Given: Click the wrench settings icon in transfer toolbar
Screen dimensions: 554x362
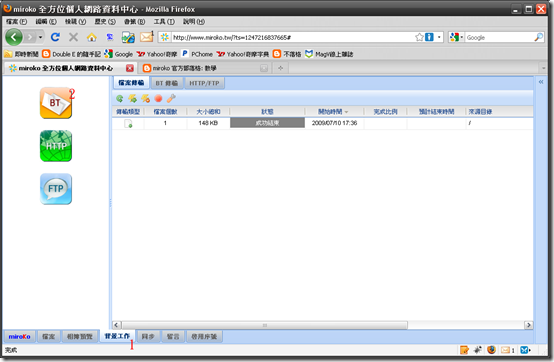Looking at the screenshot, I should (171, 99).
